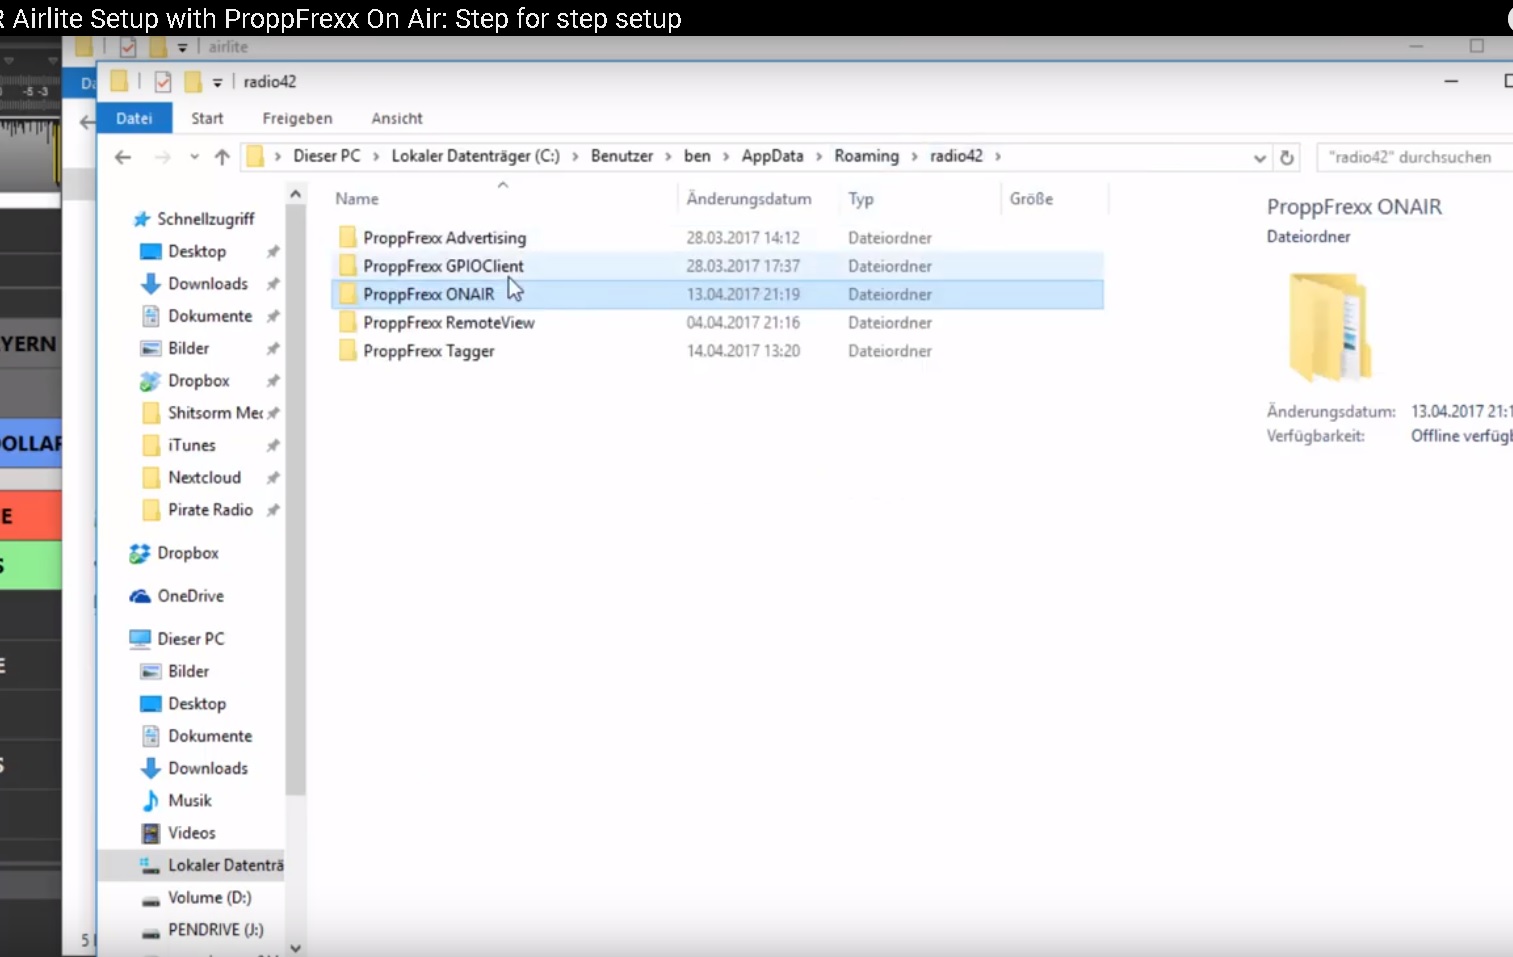Viewport: 1513px width, 957px height.
Task: Select the ProppFrexx Tagger folder
Action: (x=428, y=351)
